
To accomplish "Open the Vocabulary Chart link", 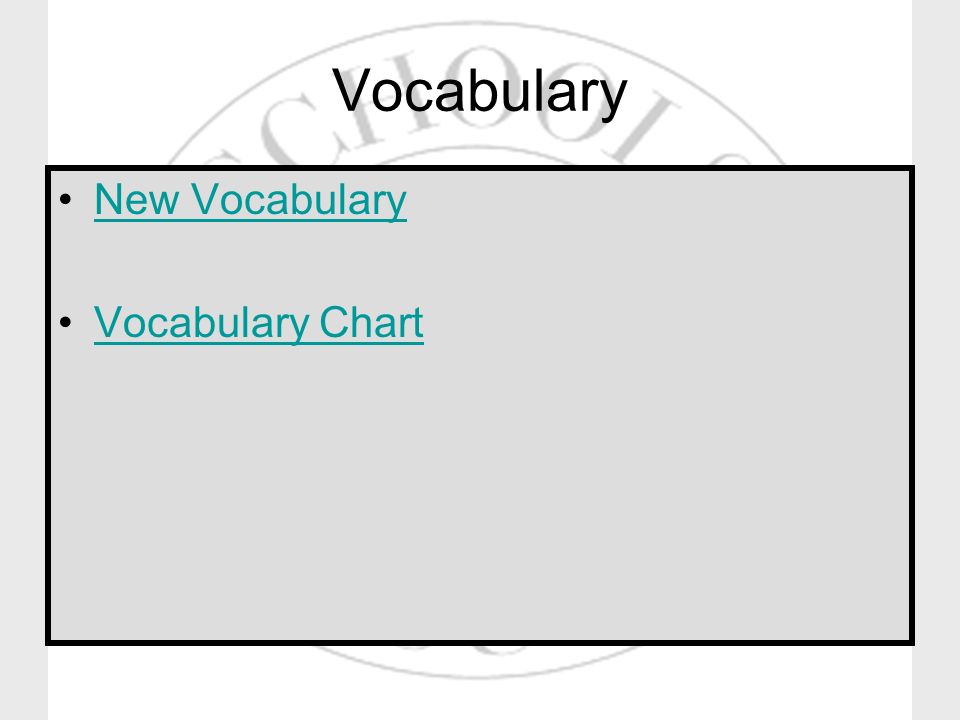I will click(258, 323).
